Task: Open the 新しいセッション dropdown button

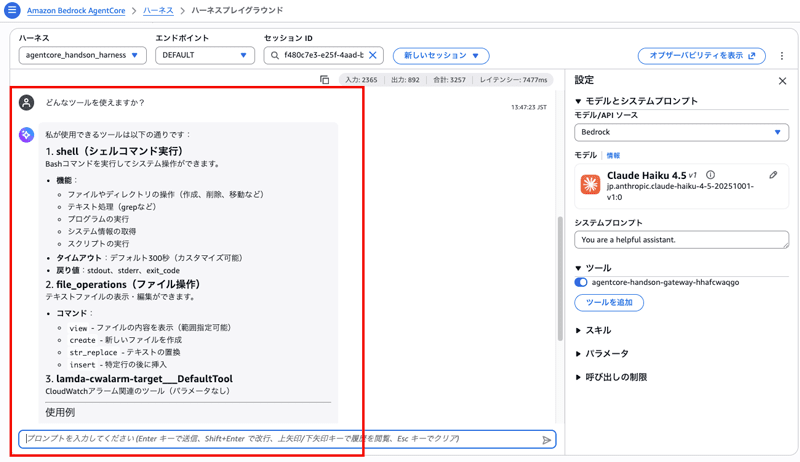Action: [441, 56]
